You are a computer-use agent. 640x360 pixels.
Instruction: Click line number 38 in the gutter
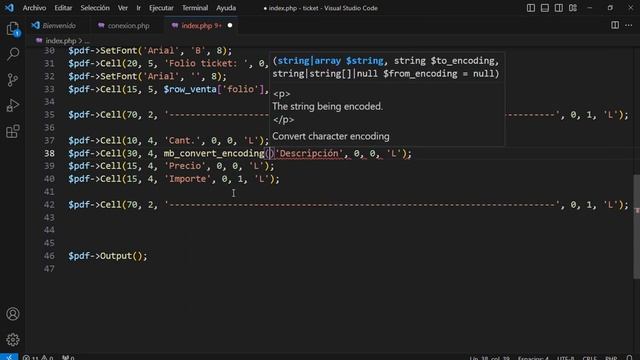[x=49, y=153]
